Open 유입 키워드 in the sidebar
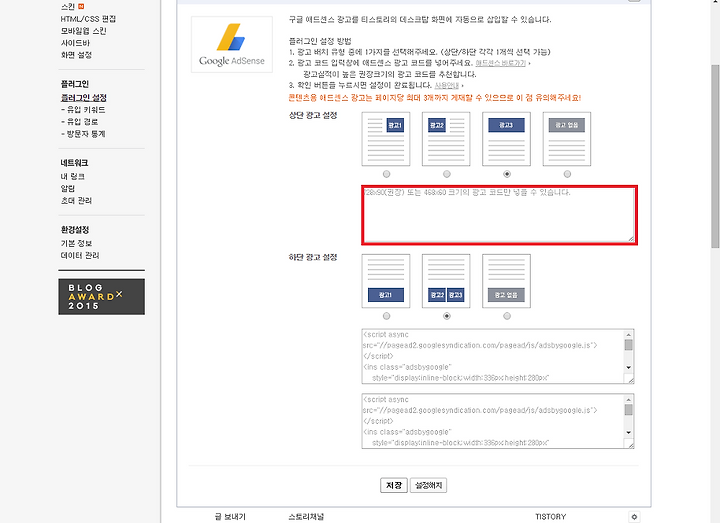Screen dimensions: 720x523 pos(83,110)
